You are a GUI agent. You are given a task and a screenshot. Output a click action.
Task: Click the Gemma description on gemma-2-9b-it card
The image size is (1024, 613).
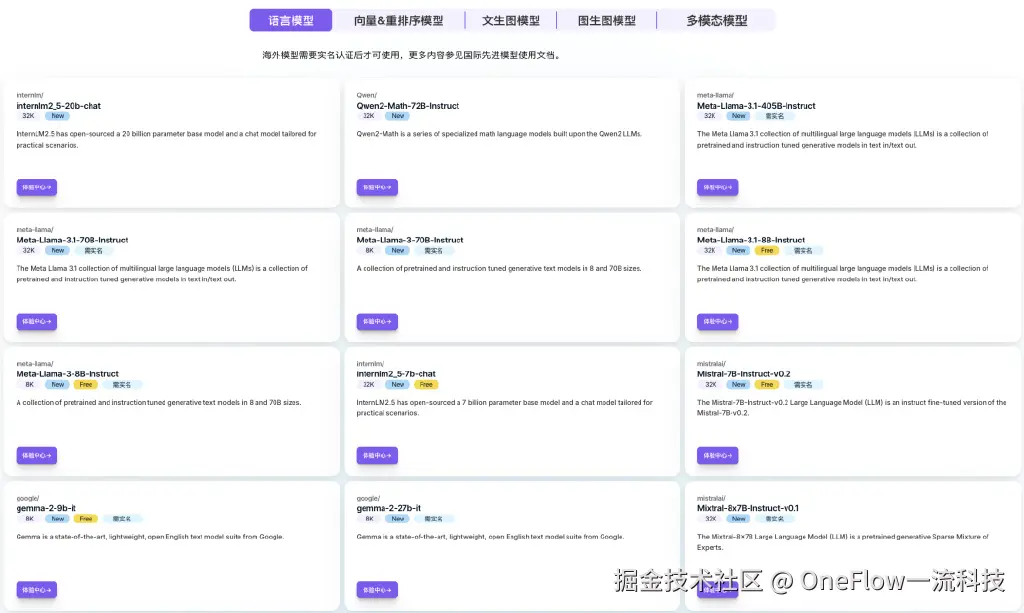(x=150, y=537)
